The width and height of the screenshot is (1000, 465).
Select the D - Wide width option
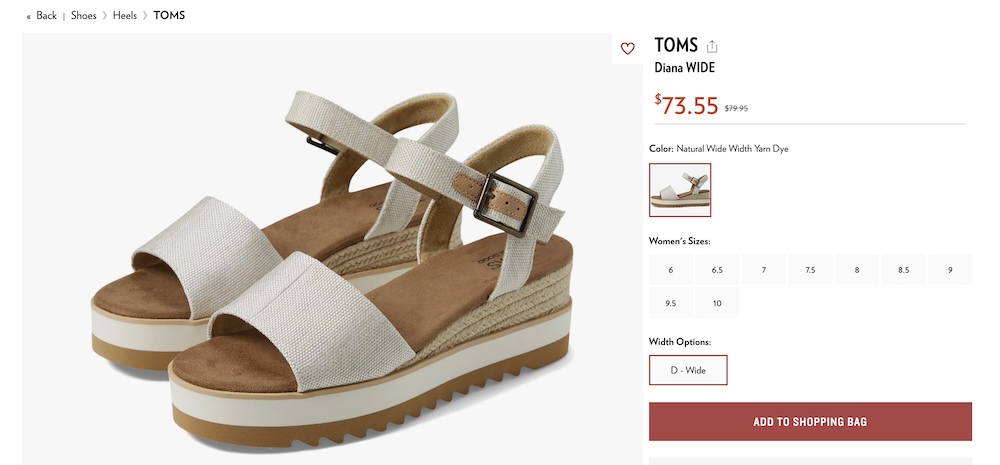click(x=688, y=370)
